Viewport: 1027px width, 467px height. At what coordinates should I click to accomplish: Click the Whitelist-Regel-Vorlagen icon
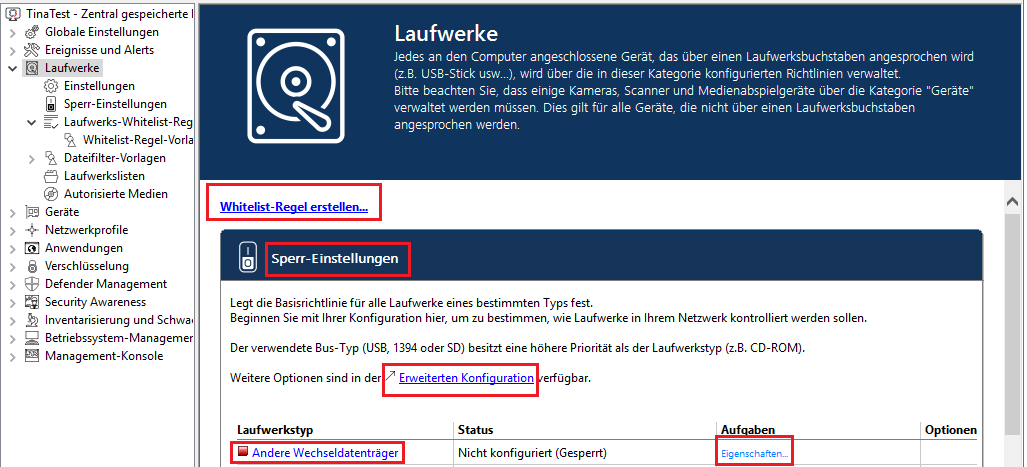pyautogui.click(x=70, y=140)
